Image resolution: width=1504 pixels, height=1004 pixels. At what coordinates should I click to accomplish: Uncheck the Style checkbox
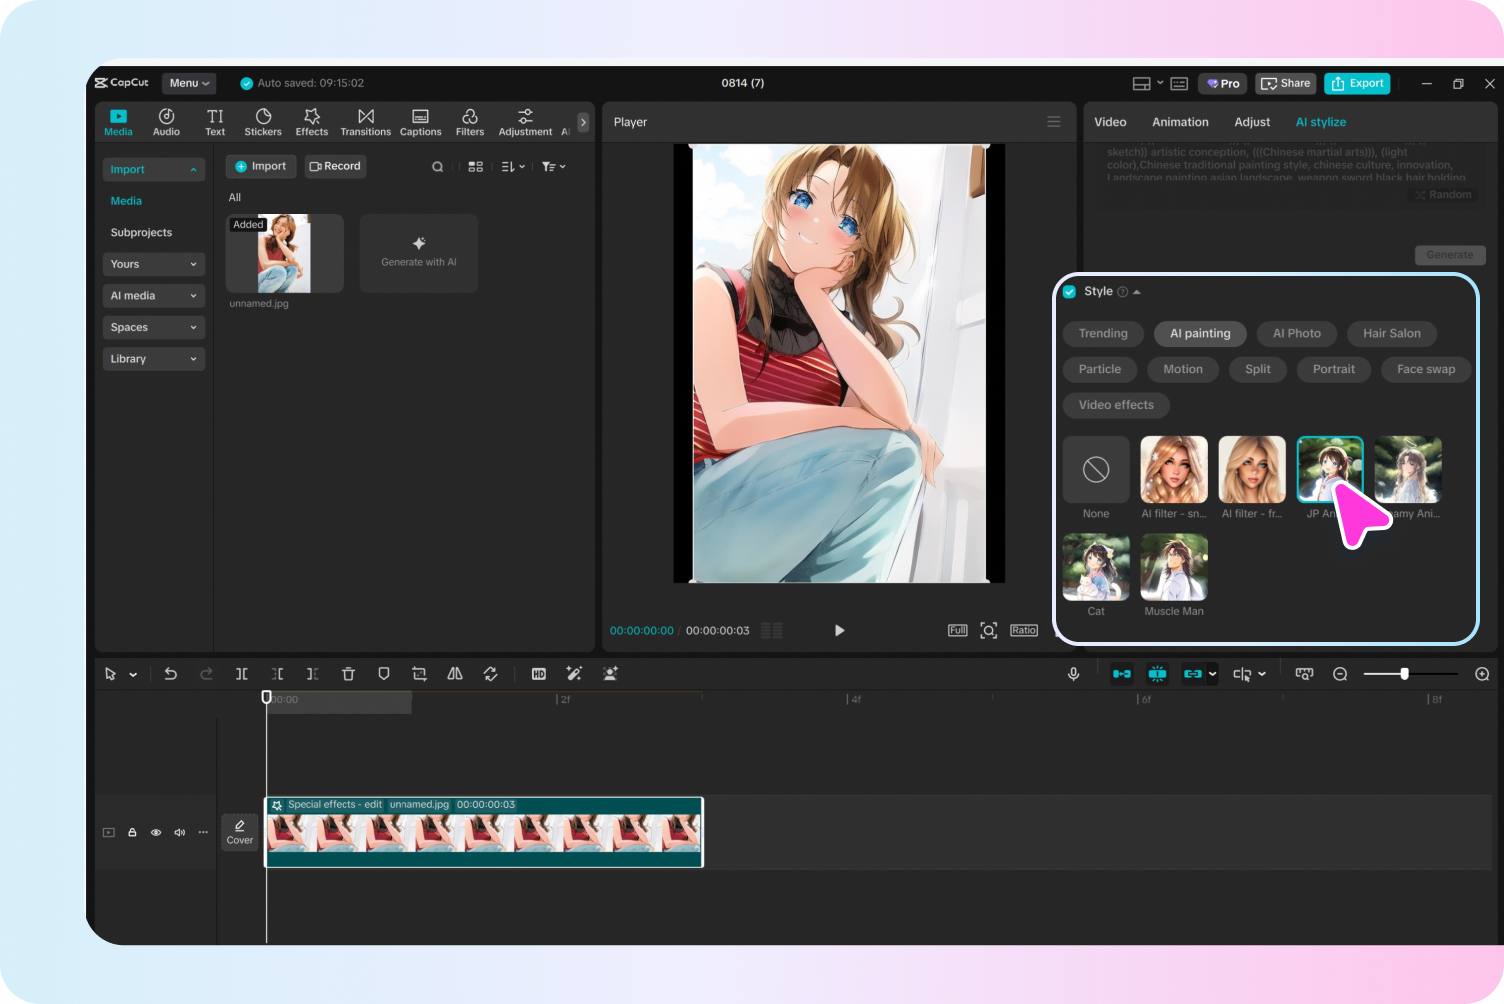point(1069,292)
